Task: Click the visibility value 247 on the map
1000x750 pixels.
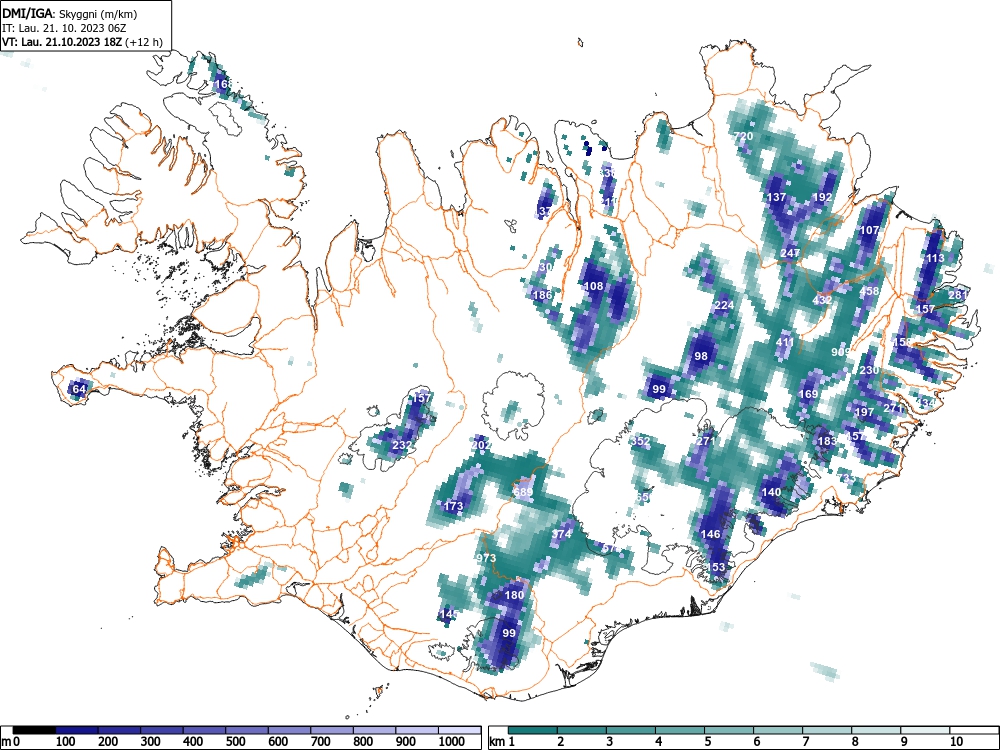Action: pyautogui.click(x=790, y=253)
